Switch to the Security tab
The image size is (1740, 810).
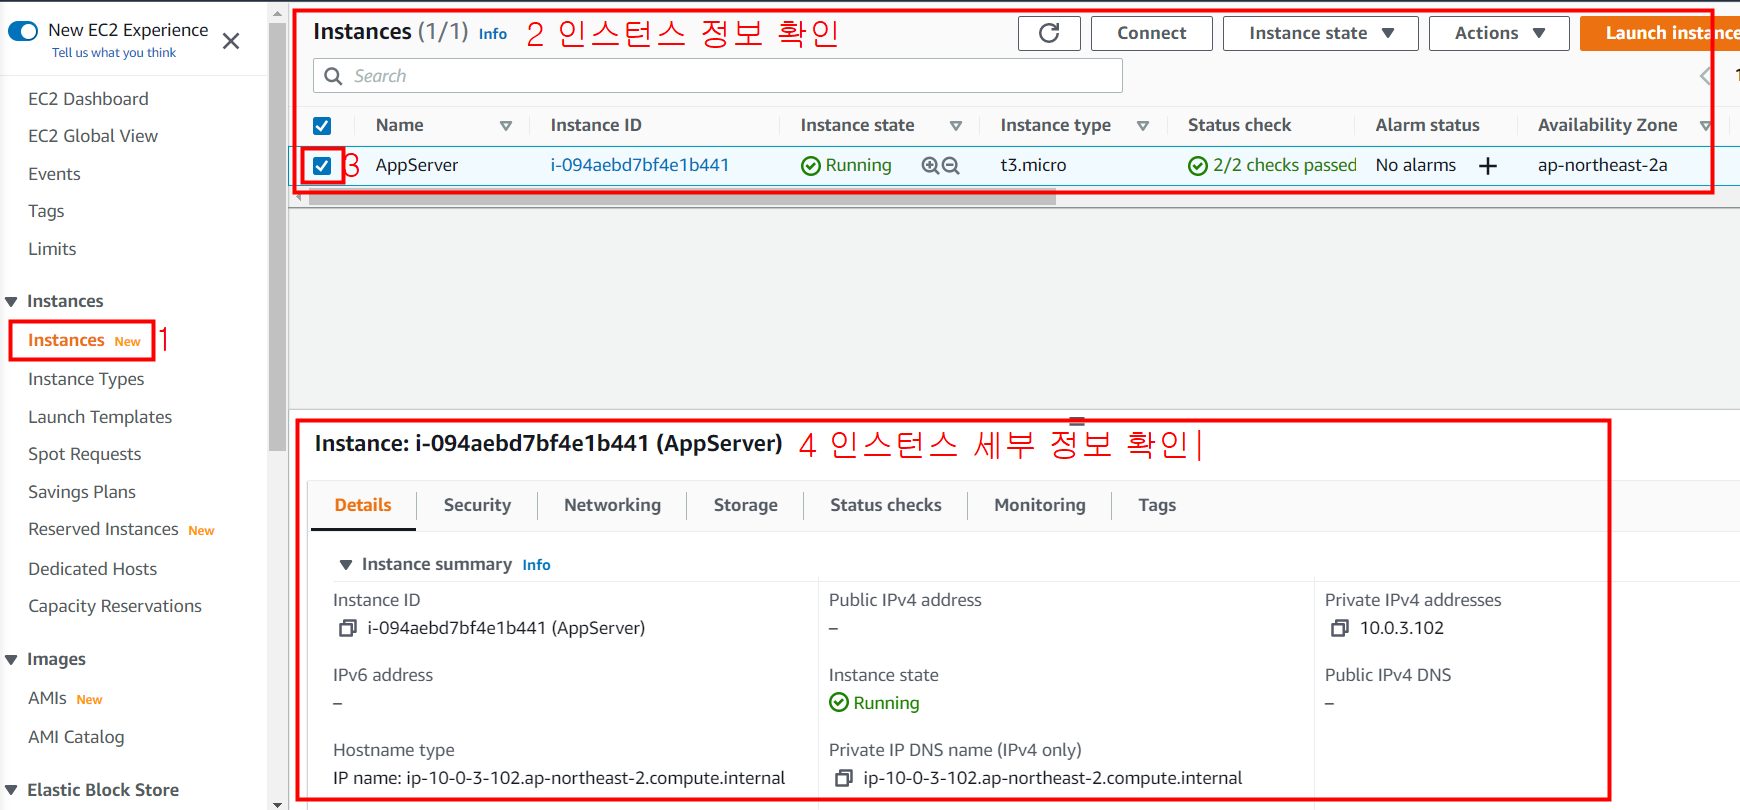(x=477, y=505)
